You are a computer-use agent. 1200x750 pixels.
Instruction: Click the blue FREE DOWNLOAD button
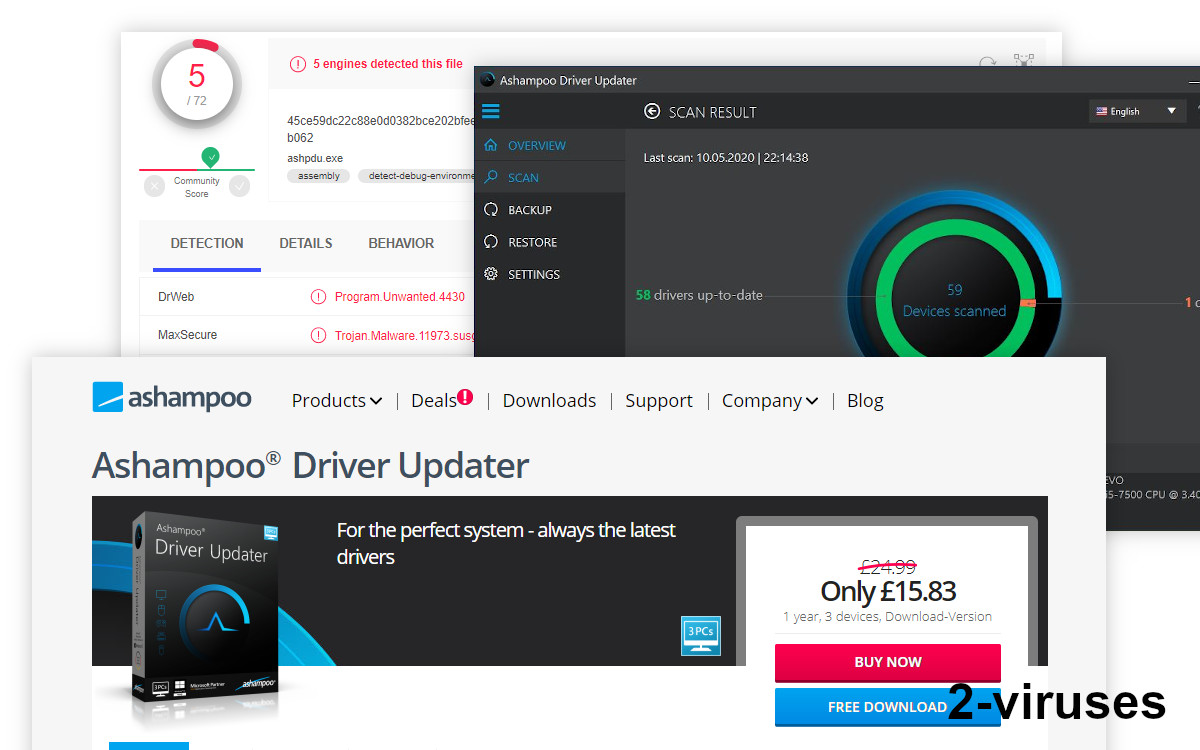pyautogui.click(x=888, y=707)
